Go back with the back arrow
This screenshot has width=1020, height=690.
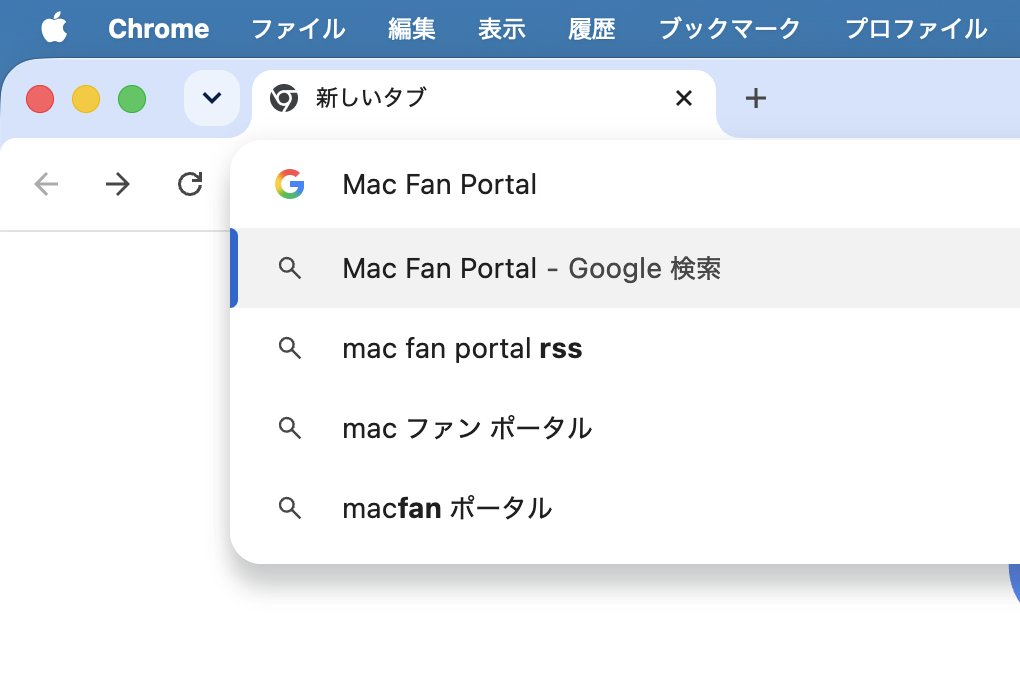[x=46, y=184]
